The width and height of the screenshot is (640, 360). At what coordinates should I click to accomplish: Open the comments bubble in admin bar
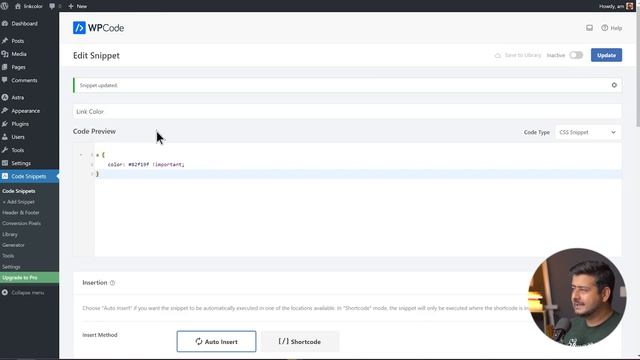(x=55, y=6)
